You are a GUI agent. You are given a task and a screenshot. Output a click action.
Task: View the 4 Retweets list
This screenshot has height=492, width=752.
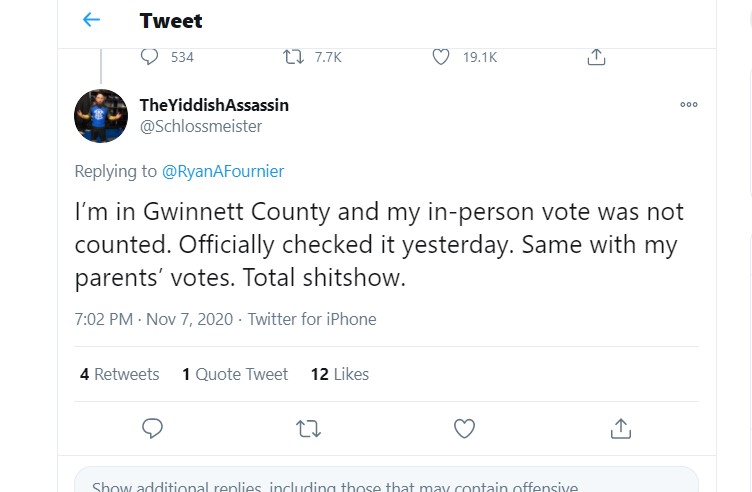(119, 374)
